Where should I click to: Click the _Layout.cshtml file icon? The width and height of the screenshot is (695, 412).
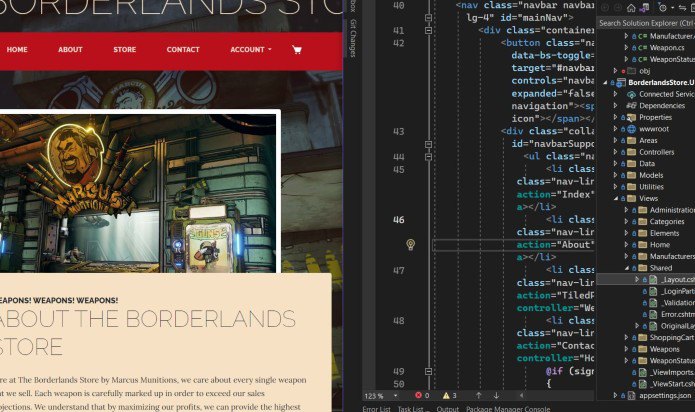(653, 280)
